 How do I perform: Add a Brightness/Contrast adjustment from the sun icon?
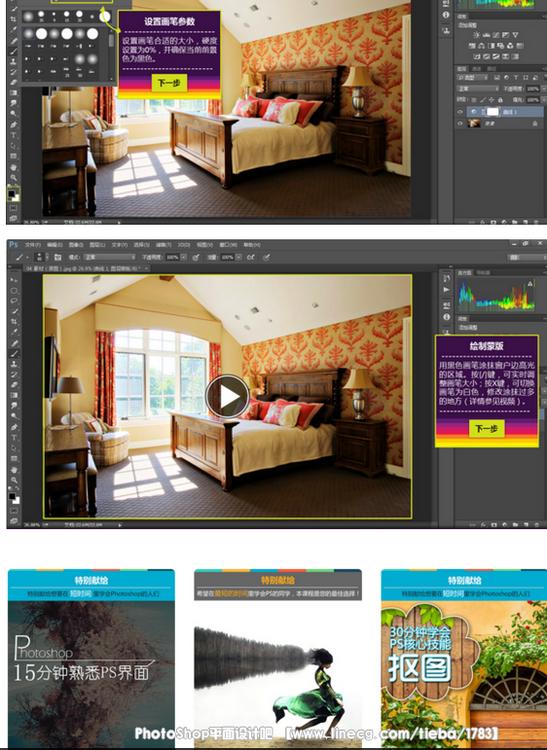click(x=477, y=35)
